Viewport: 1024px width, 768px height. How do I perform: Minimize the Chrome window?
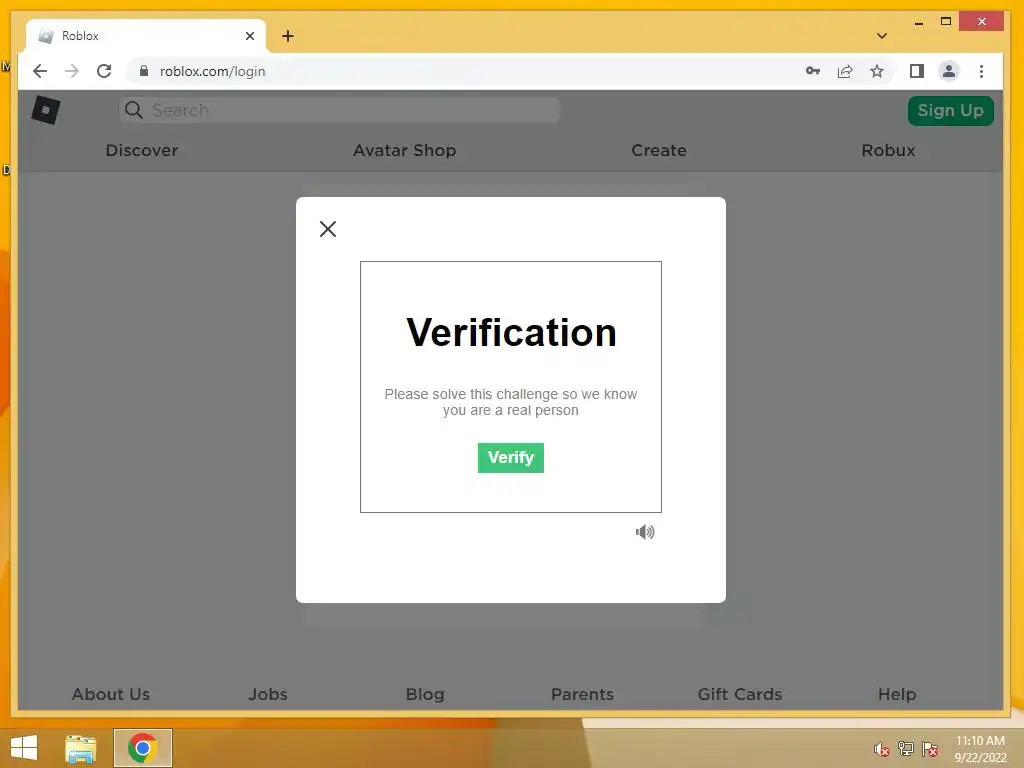point(919,23)
